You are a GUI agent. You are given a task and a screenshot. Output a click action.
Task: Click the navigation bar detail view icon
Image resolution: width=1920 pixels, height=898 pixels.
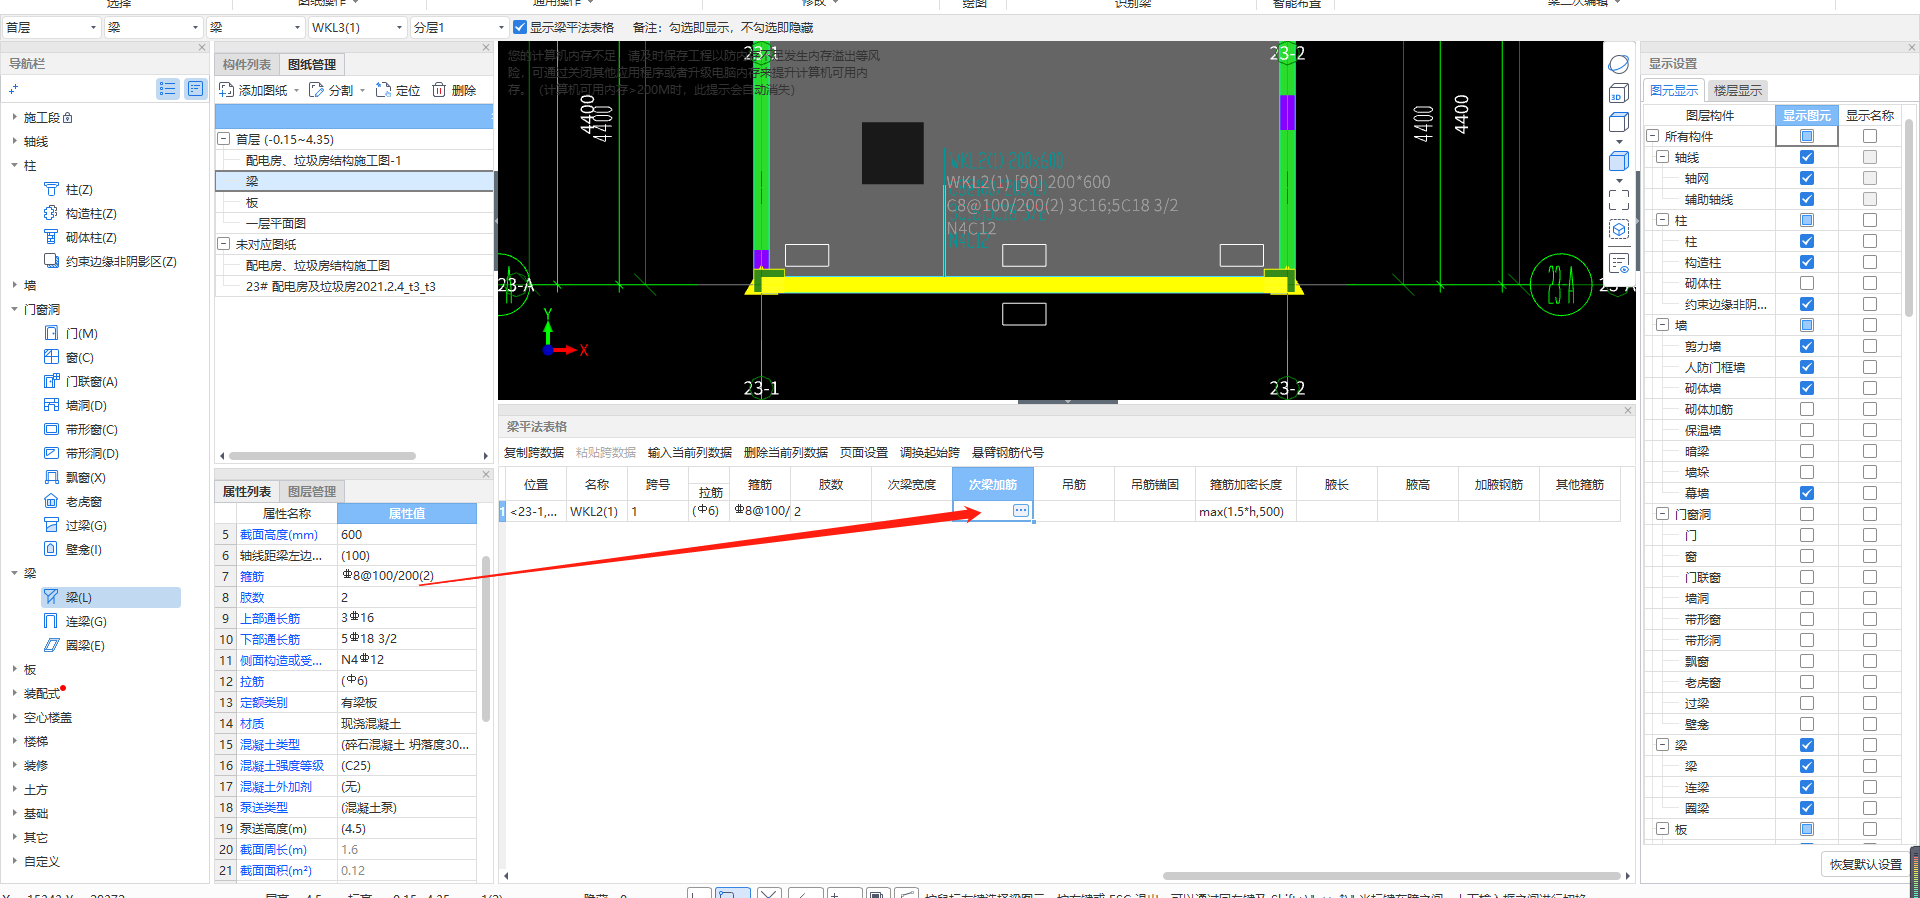(x=195, y=89)
